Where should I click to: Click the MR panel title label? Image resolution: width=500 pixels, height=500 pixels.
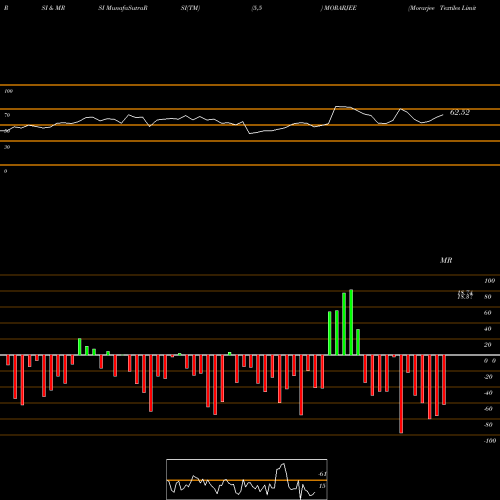[446, 260]
